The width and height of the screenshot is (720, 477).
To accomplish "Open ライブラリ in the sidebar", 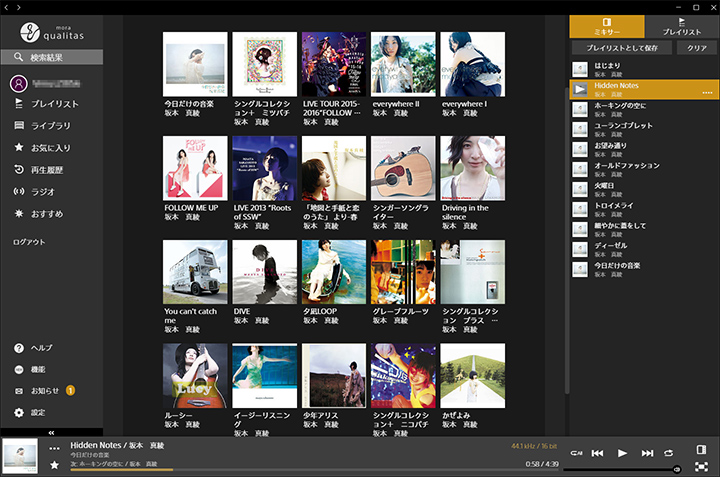I will click(x=51, y=125).
